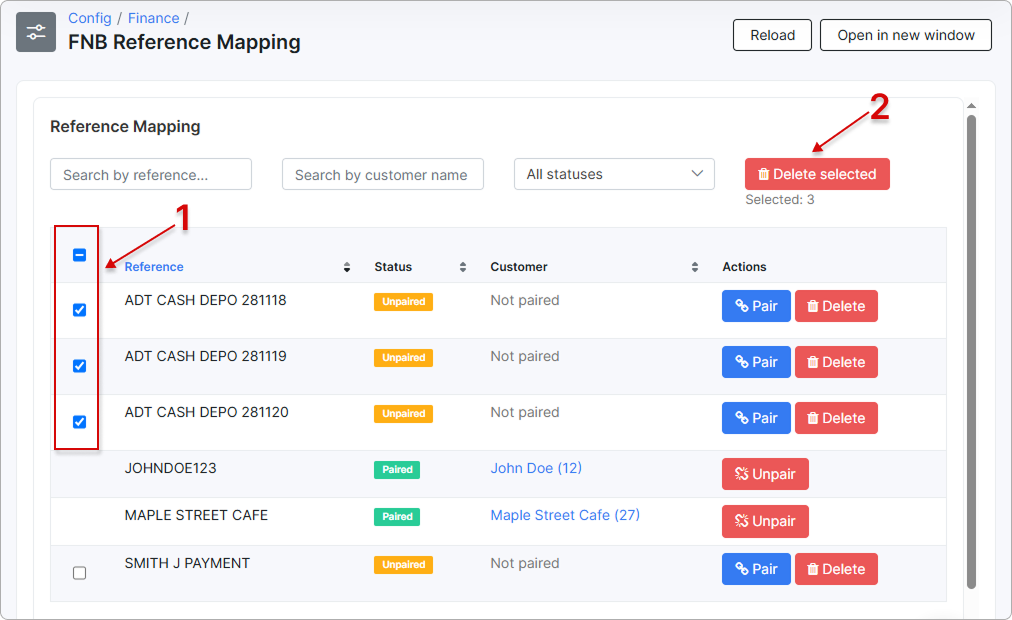Delete the ADT CASH DEPO 281119 reference
Screen dimensions: 1012x620
tap(836, 362)
